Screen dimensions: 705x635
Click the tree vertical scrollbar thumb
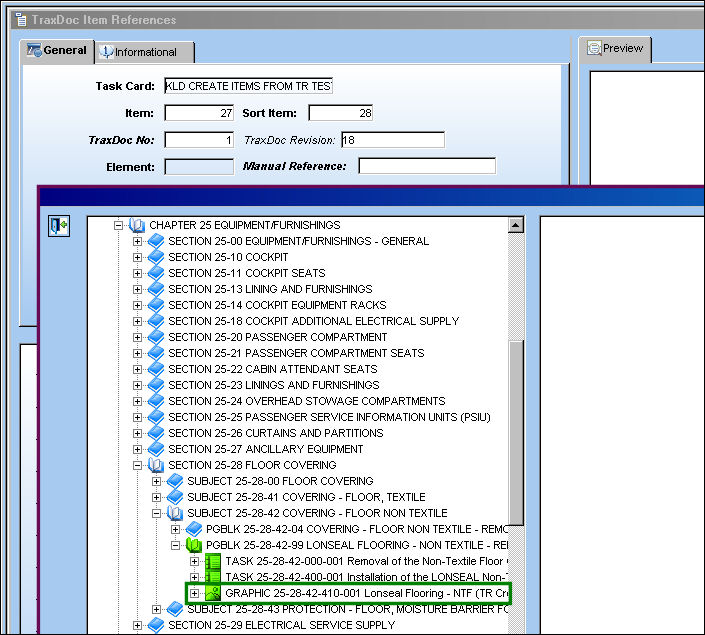coord(516,433)
